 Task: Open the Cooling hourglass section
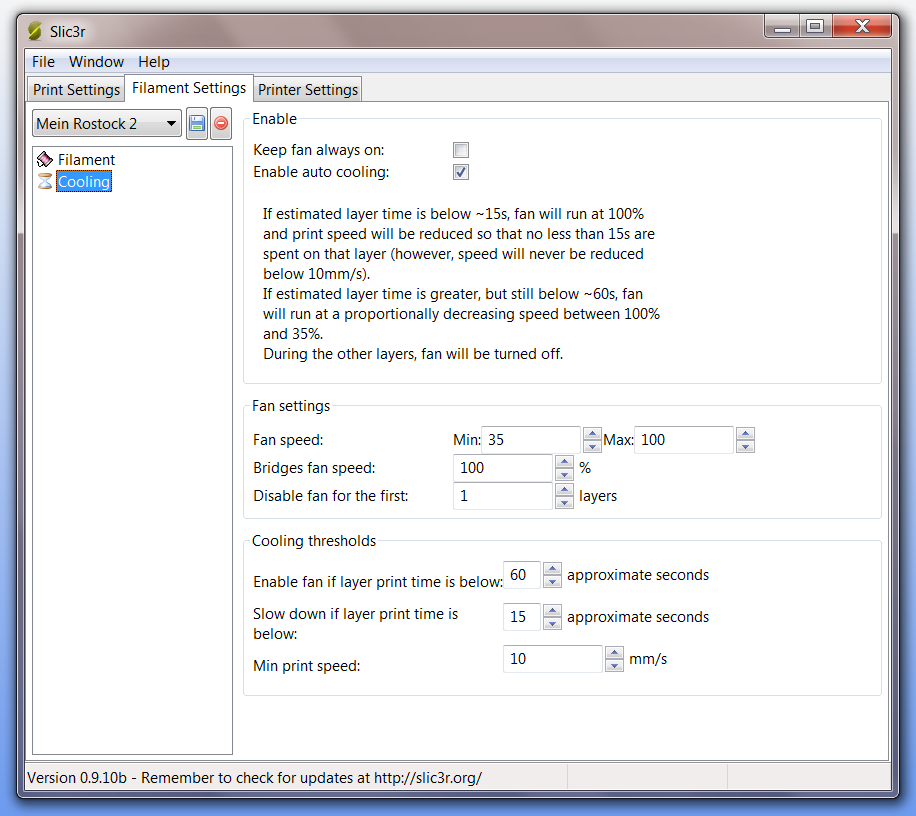coord(83,181)
